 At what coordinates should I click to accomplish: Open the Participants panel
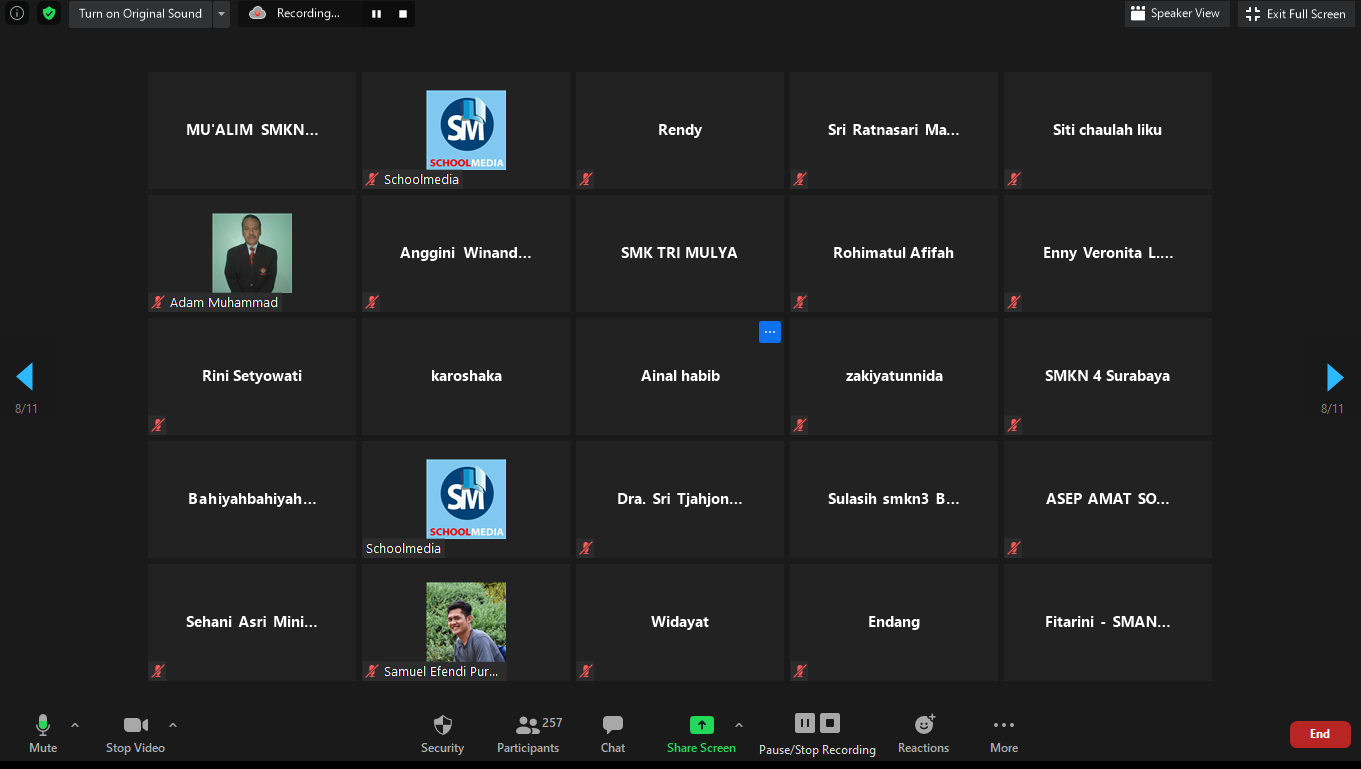(x=528, y=726)
